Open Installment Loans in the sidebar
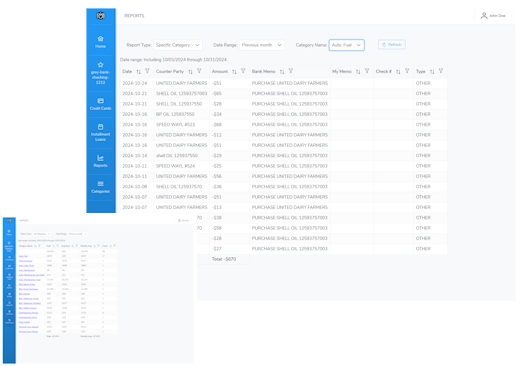 click(x=101, y=132)
